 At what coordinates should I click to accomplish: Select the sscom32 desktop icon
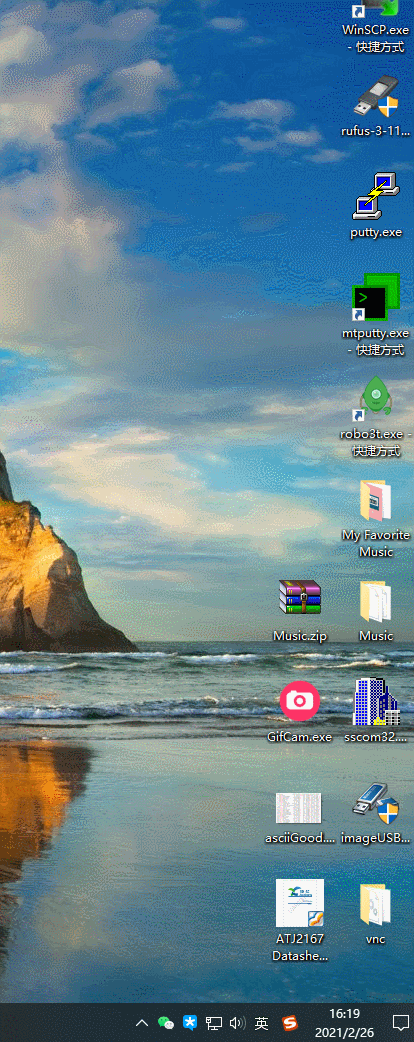376,701
